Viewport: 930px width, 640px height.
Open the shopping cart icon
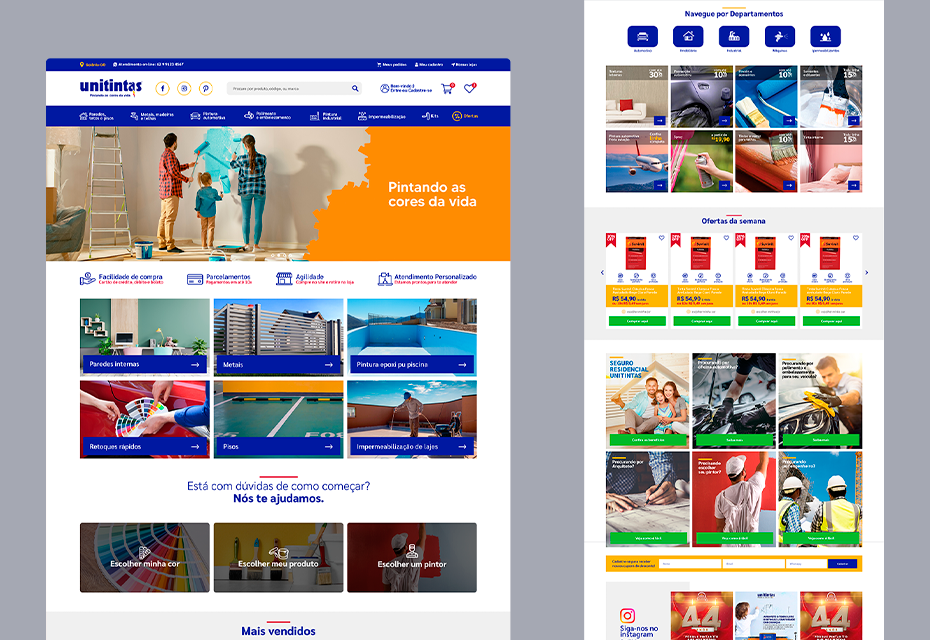coord(447,88)
